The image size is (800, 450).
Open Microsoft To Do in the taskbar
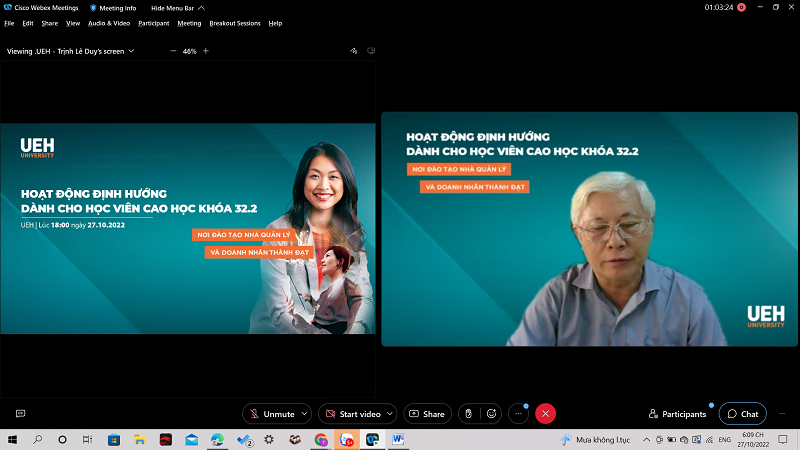tap(244, 440)
